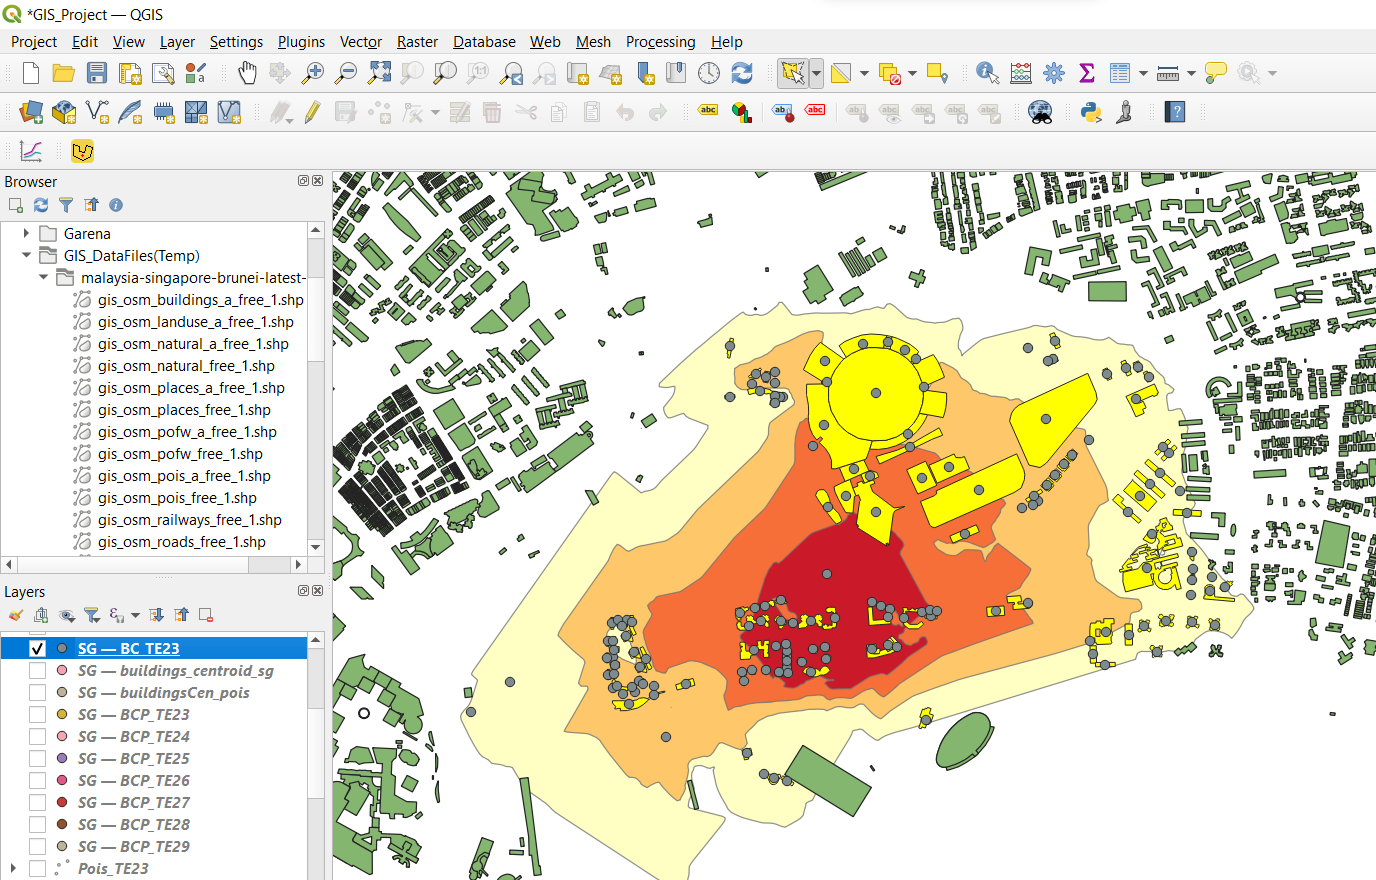Click the Browser panel's horizontal scrollbar
The width and height of the screenshot is (1376, 880).
coord(150,564)
